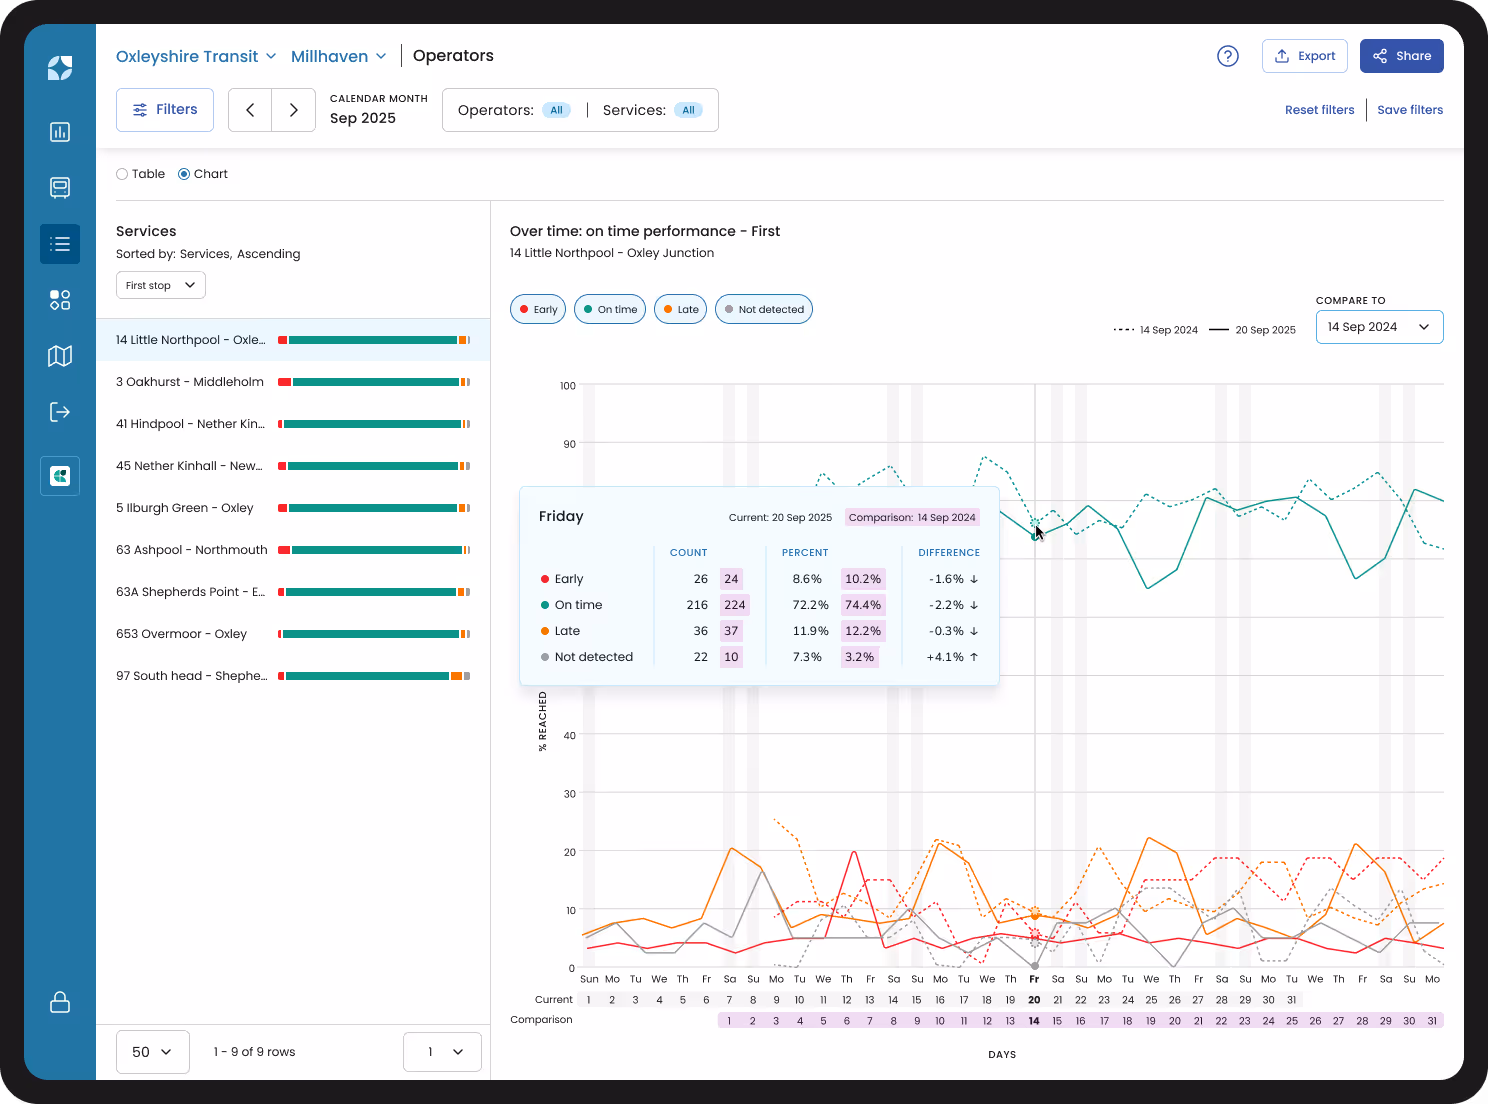Screen dimensions: 1488x1104
Task: Click the shapes grid icon in the sidebar
Action: [60, 299]
